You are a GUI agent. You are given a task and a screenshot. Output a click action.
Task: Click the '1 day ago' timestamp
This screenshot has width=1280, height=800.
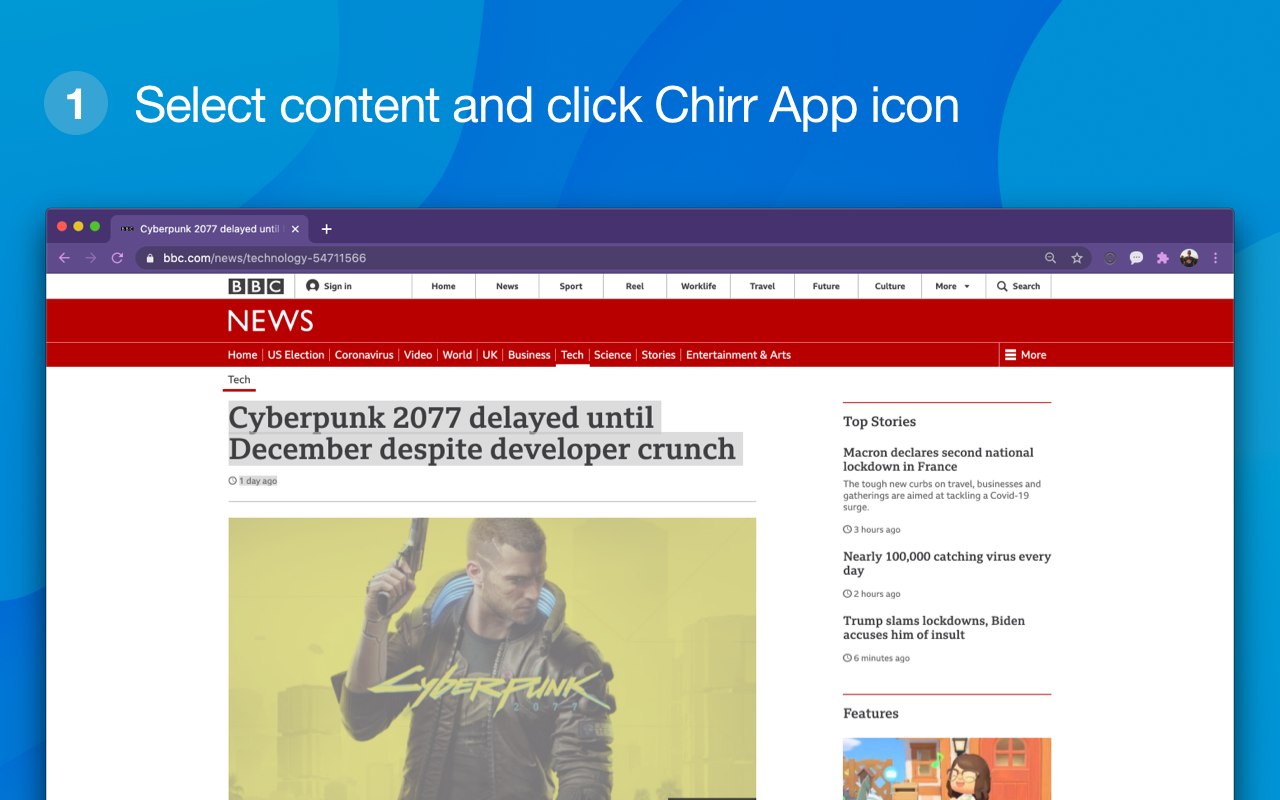point(258,481)
